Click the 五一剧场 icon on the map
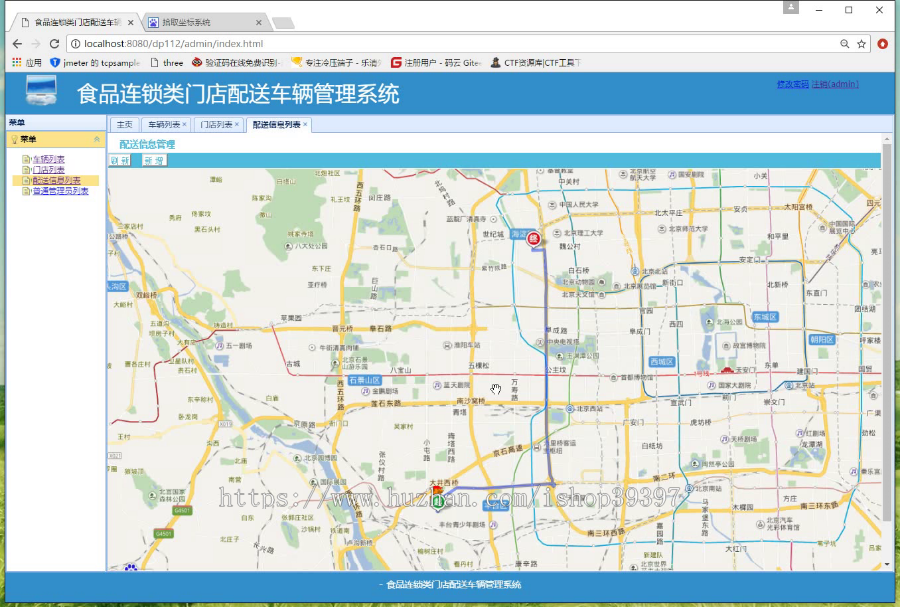This screenshot has height=607, width=900. tap(219, 346)
